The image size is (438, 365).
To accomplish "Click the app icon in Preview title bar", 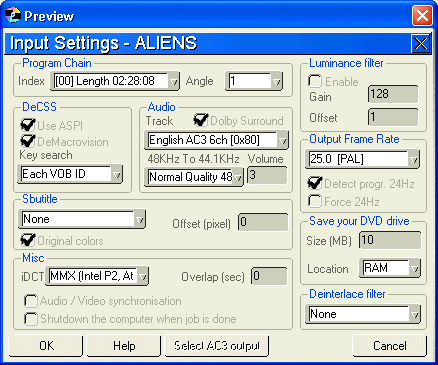I will pyautogui.click(x=13, y=15).
